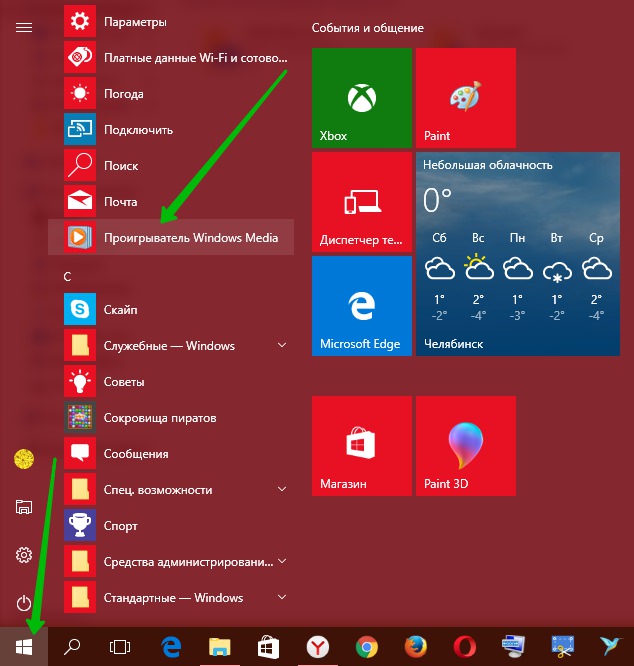Screen dimensions: 634x666
Task: Click the Windows Start button
Action: [24, 647]
